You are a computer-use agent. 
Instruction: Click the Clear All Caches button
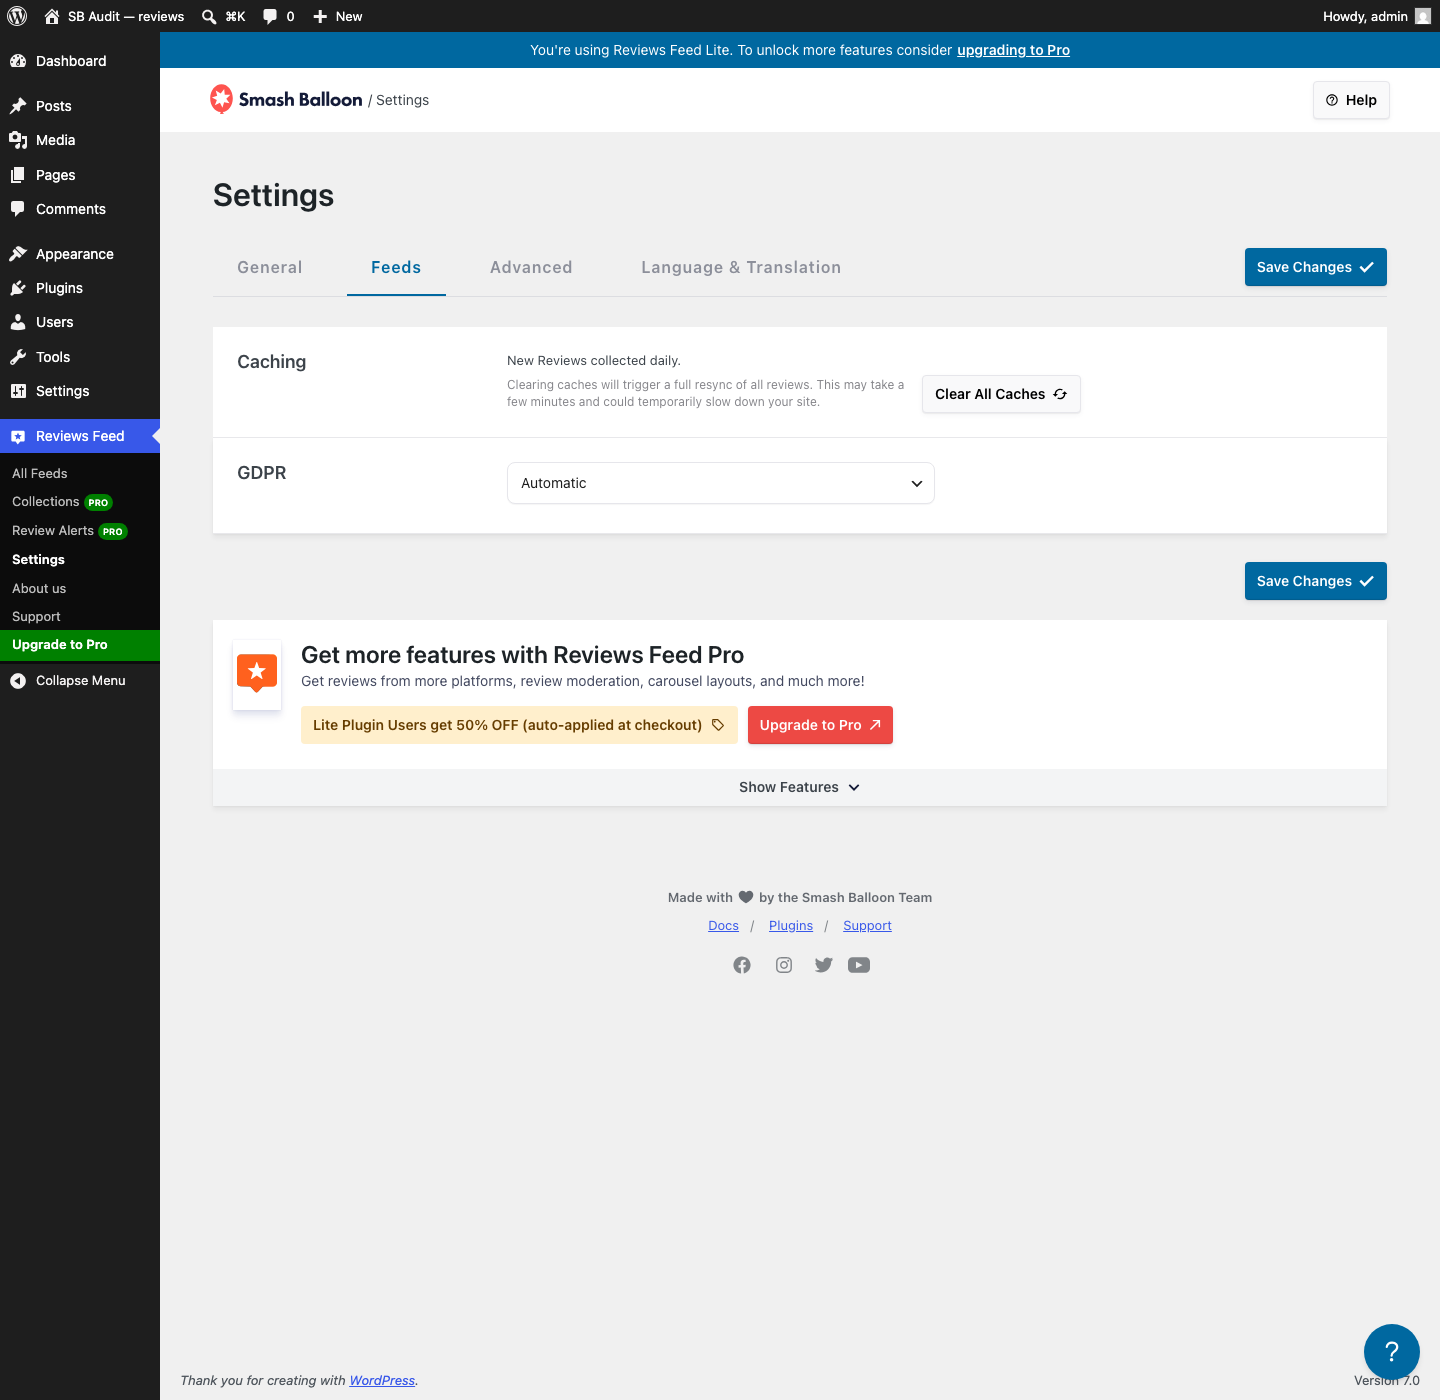pyautogui.click(x=1001, y=394)
